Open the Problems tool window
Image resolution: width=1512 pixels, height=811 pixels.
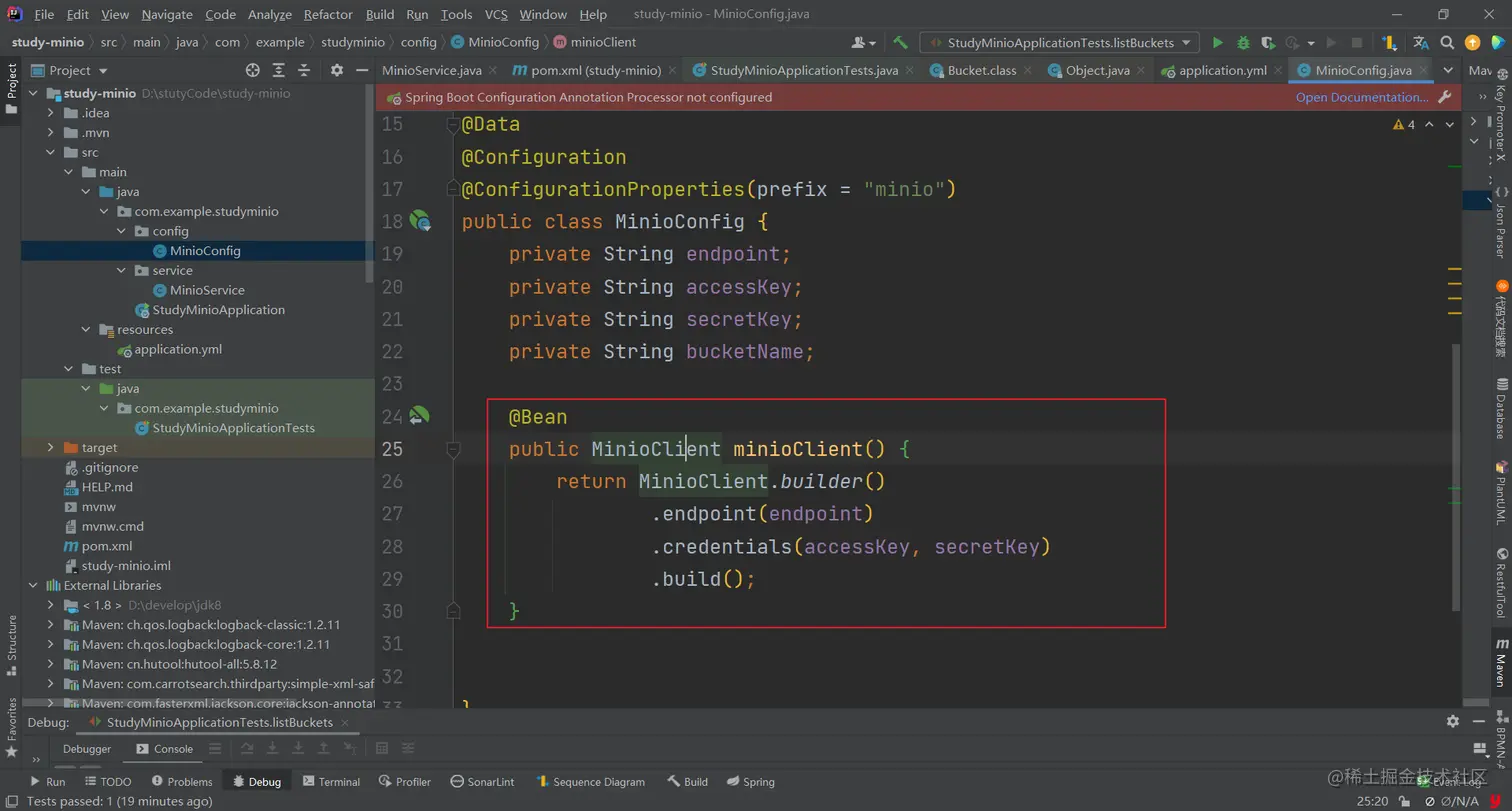[x=182, y=782]
